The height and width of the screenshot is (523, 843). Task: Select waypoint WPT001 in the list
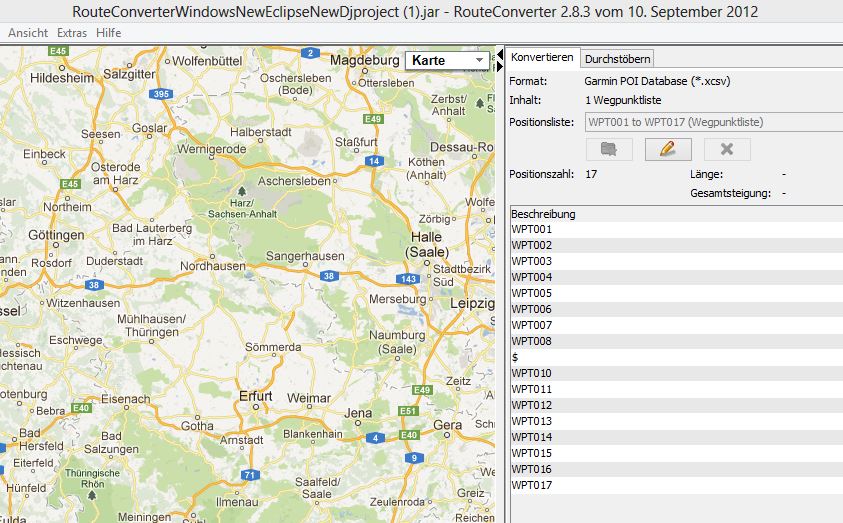click(x=531, y=229)
